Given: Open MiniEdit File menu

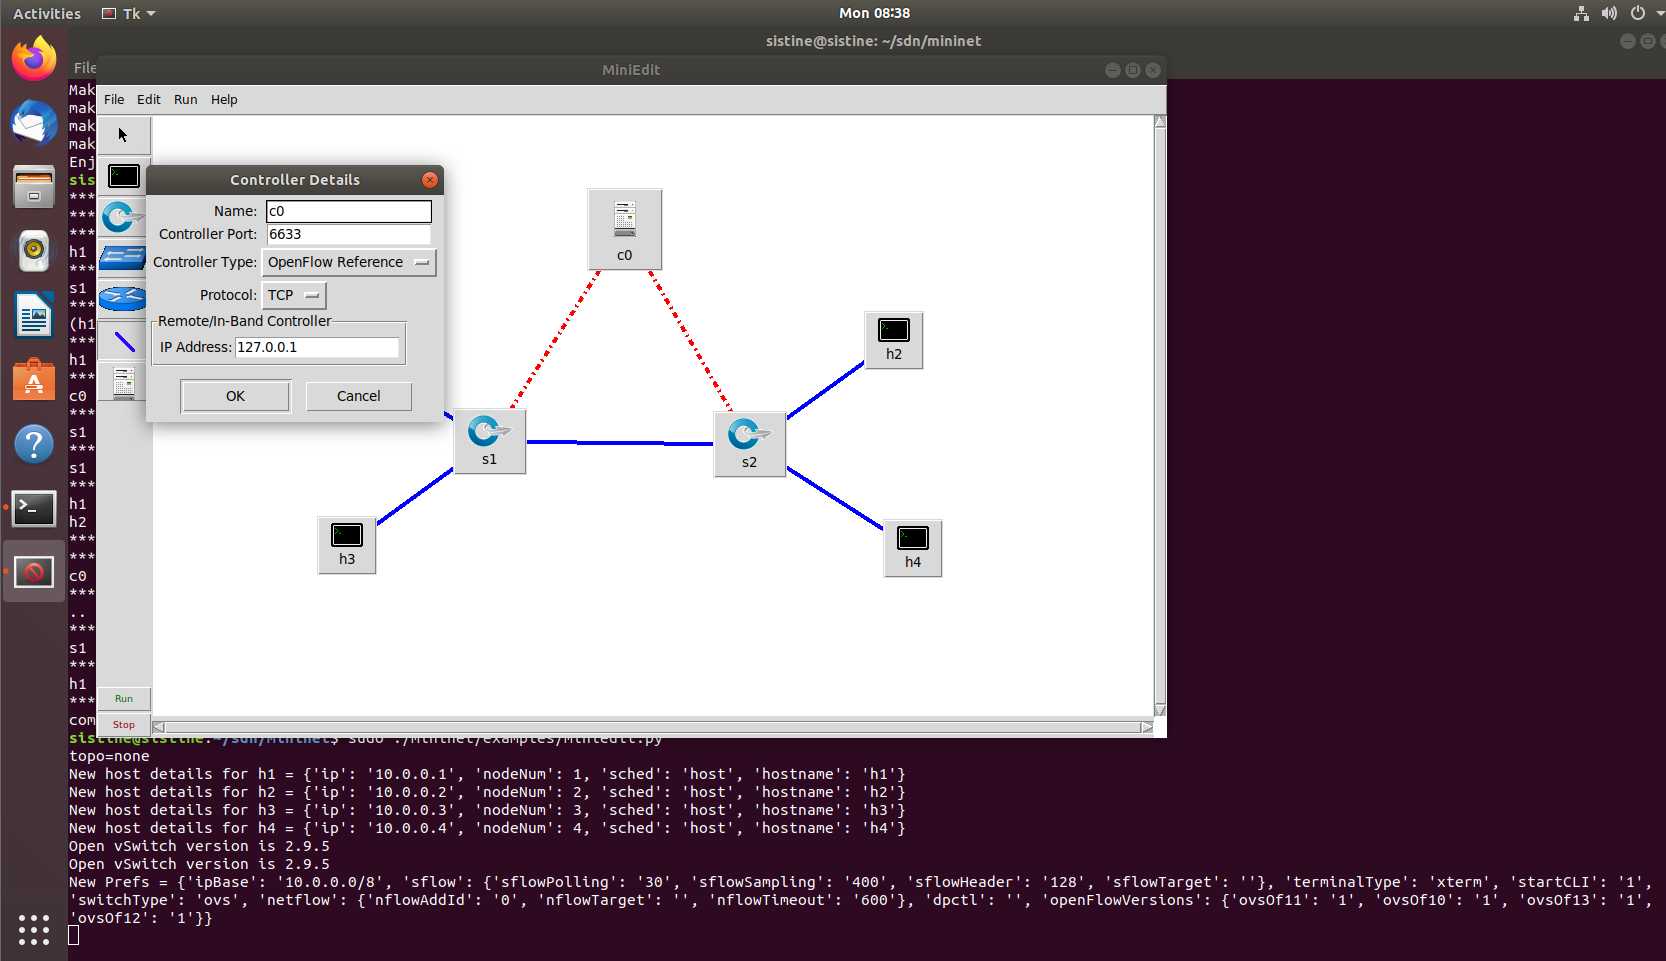Looking at the screenshot, I should 114,100.
